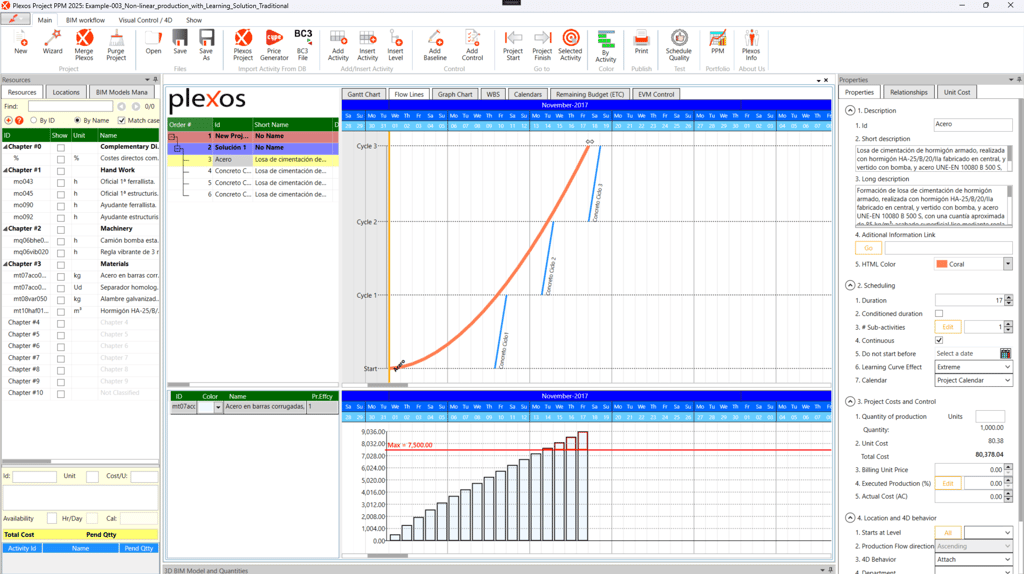
Task: Collapse Chapter #1 tree node
Action: (6, 170)
